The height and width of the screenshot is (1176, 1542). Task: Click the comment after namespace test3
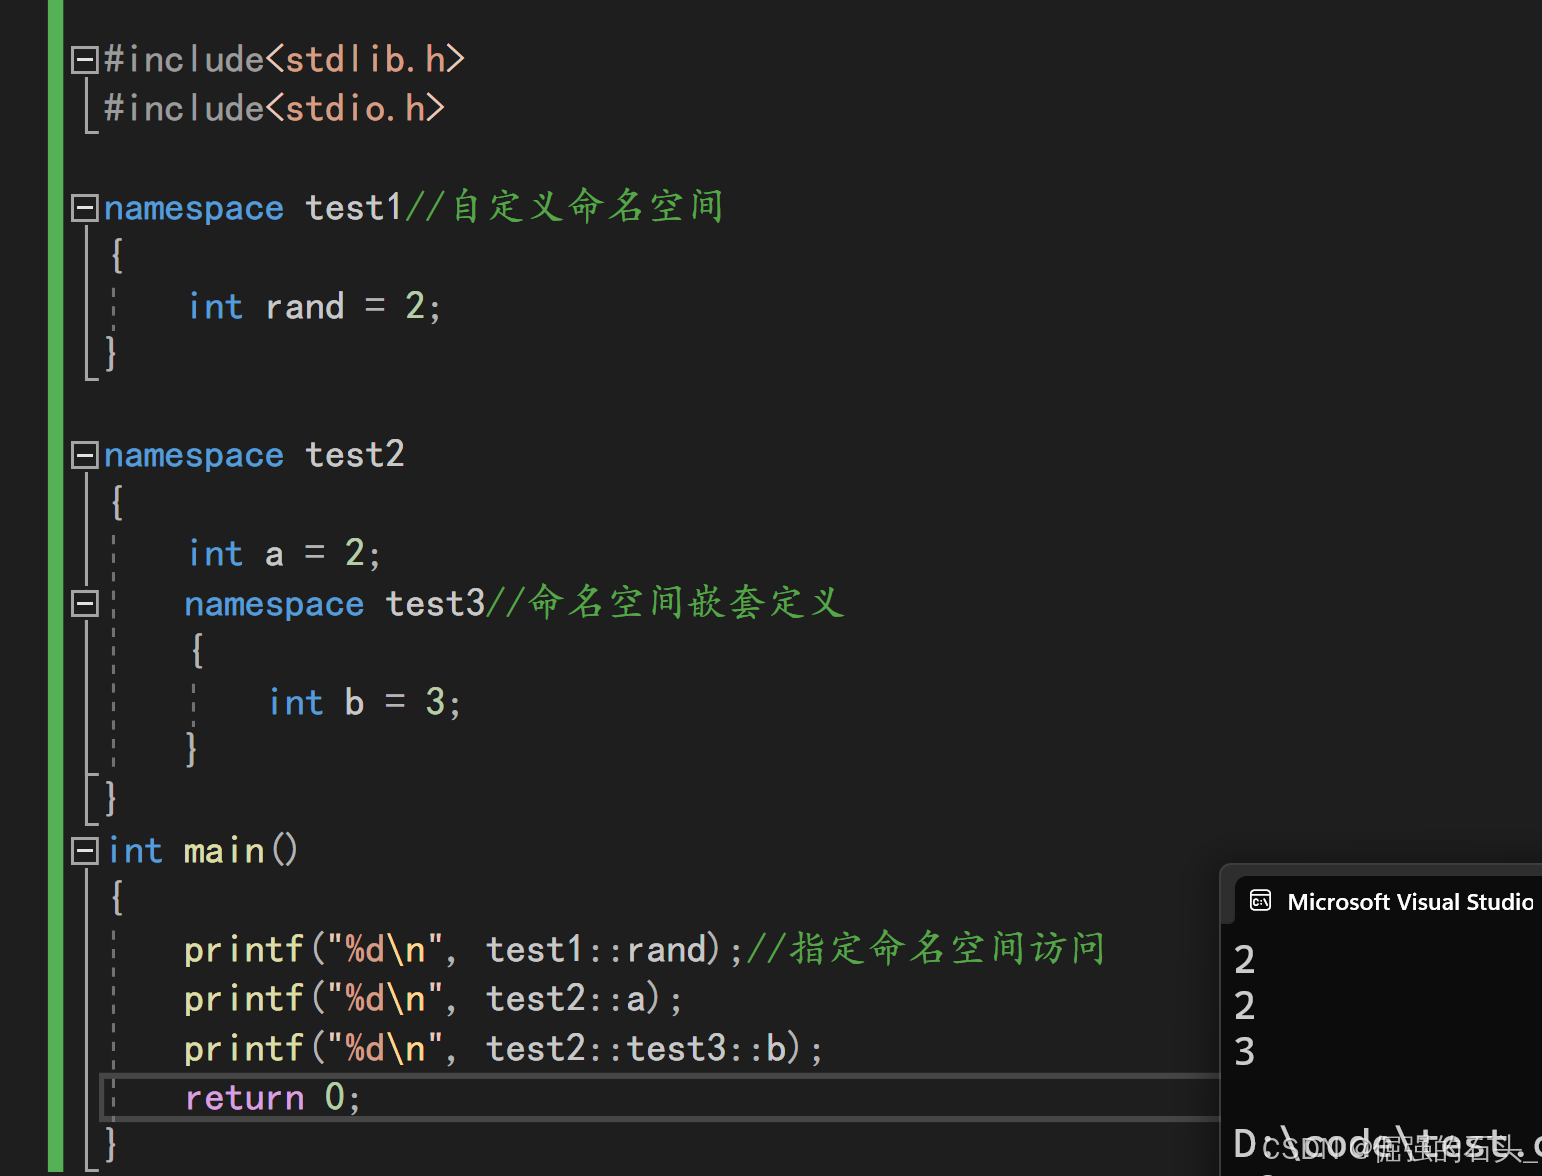[666, 603]
